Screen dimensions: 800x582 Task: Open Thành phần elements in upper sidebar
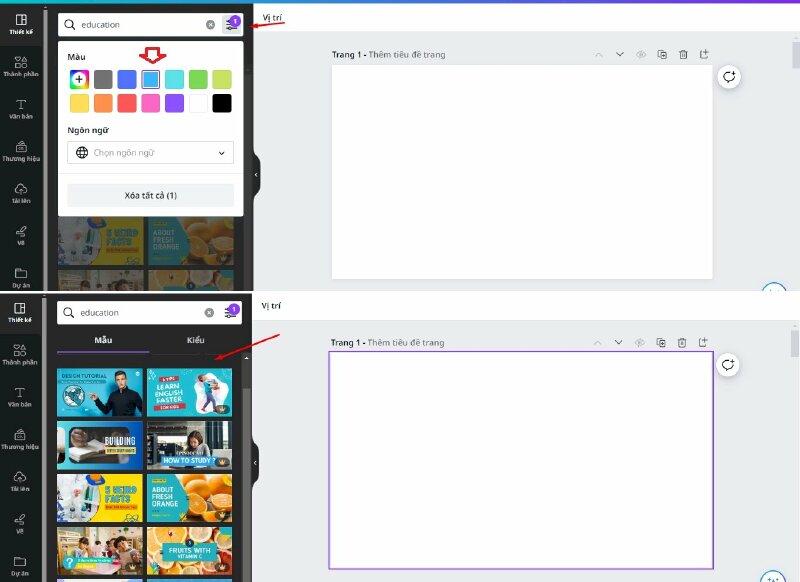pos(21,66)
